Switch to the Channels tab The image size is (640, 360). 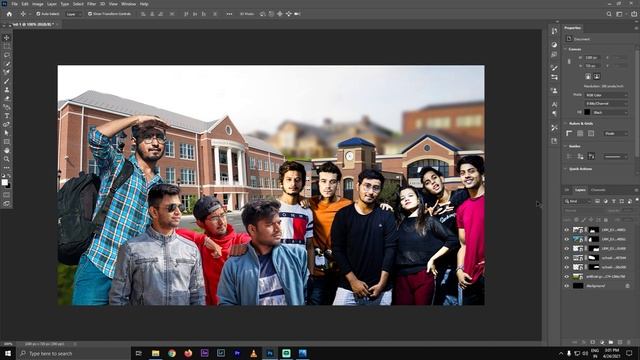coord(598,190)
